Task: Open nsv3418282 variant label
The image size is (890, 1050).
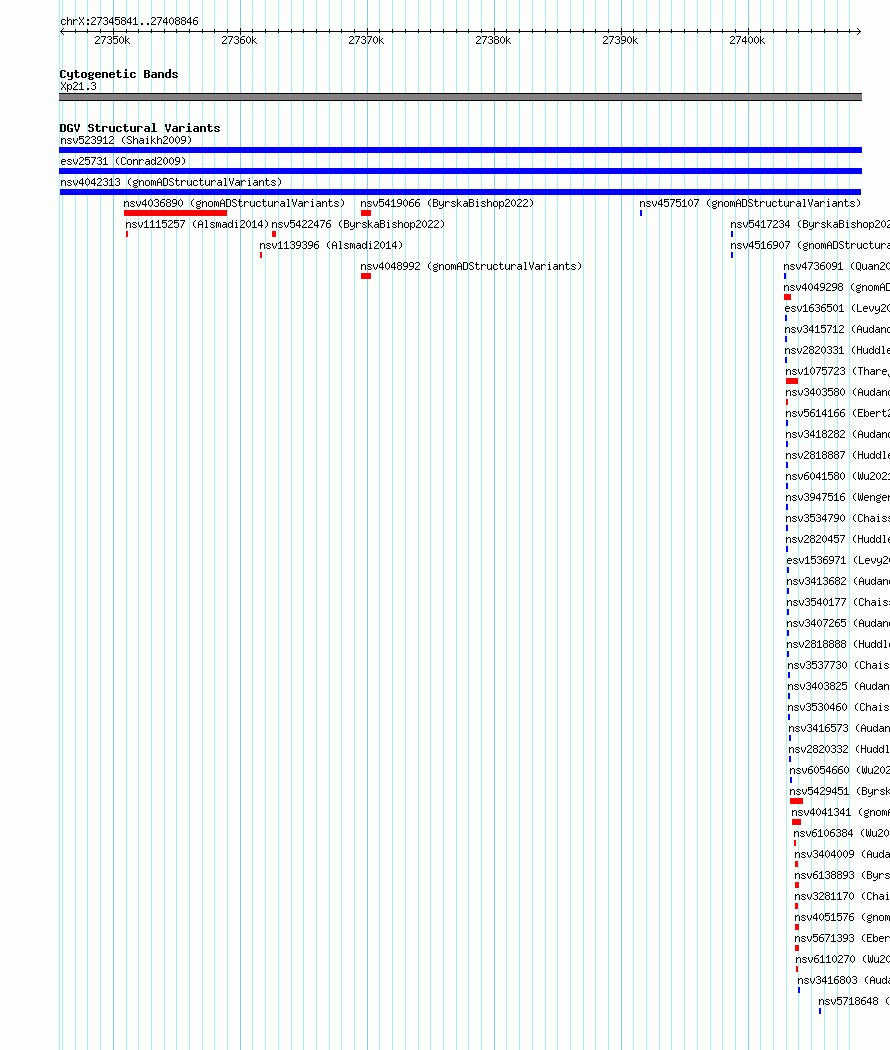Action: [838, 434]
